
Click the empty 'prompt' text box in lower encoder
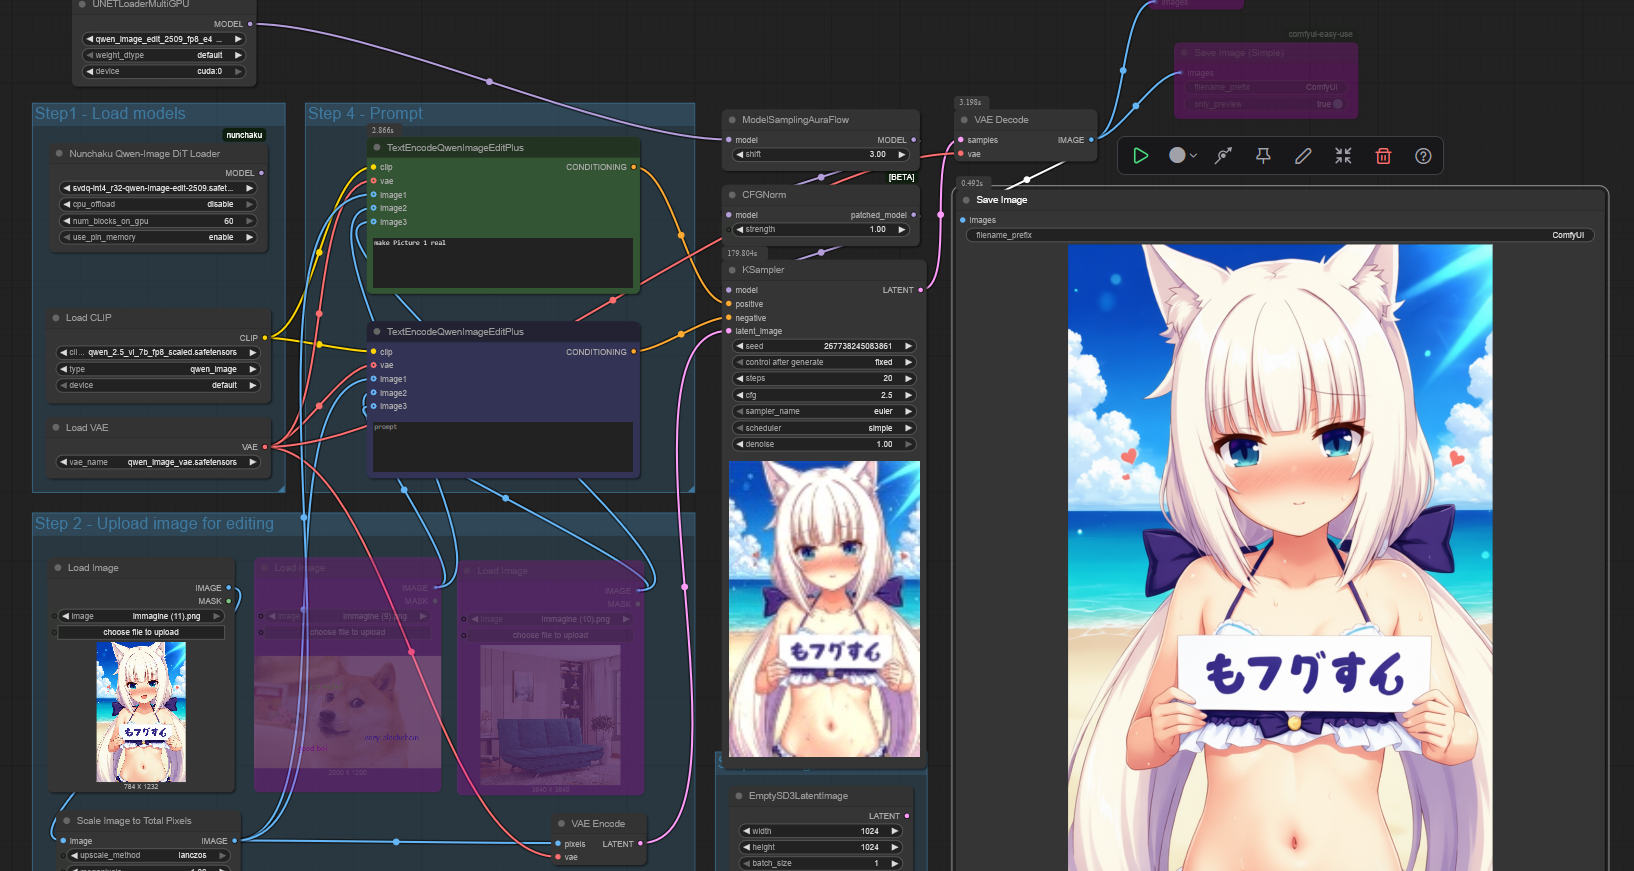pos(503,447)
